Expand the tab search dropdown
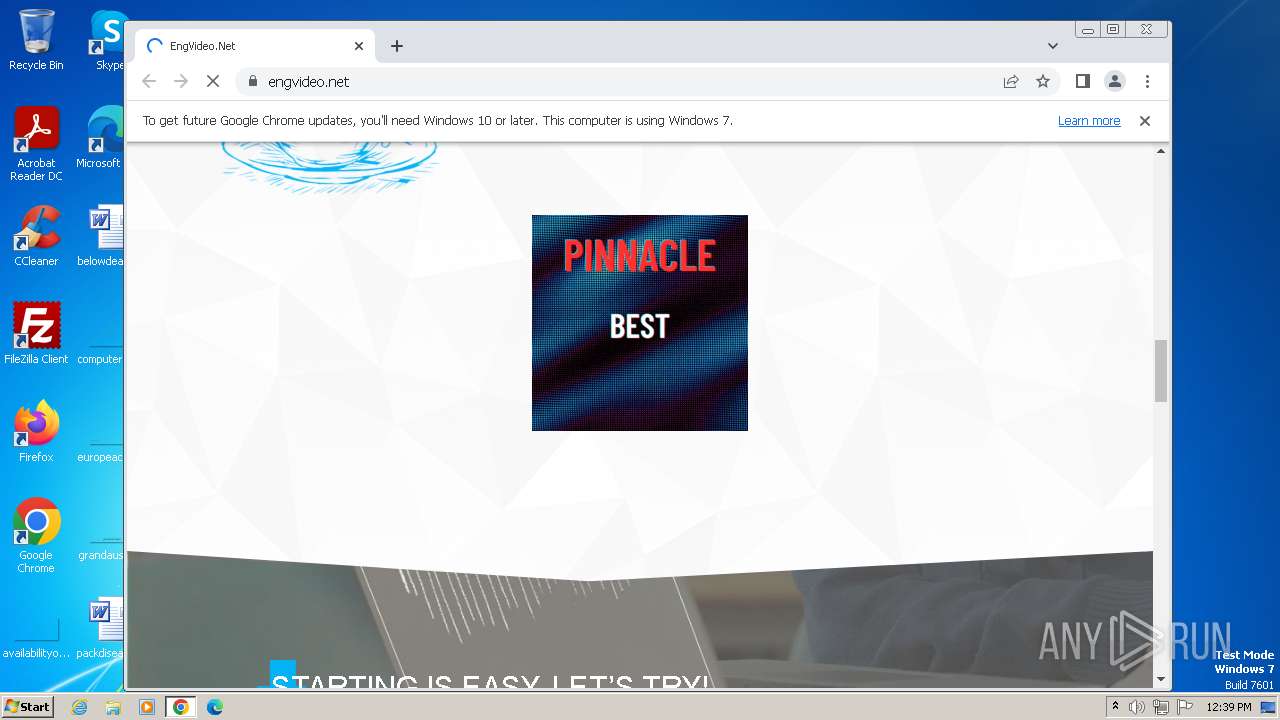 coord(1053,46)
